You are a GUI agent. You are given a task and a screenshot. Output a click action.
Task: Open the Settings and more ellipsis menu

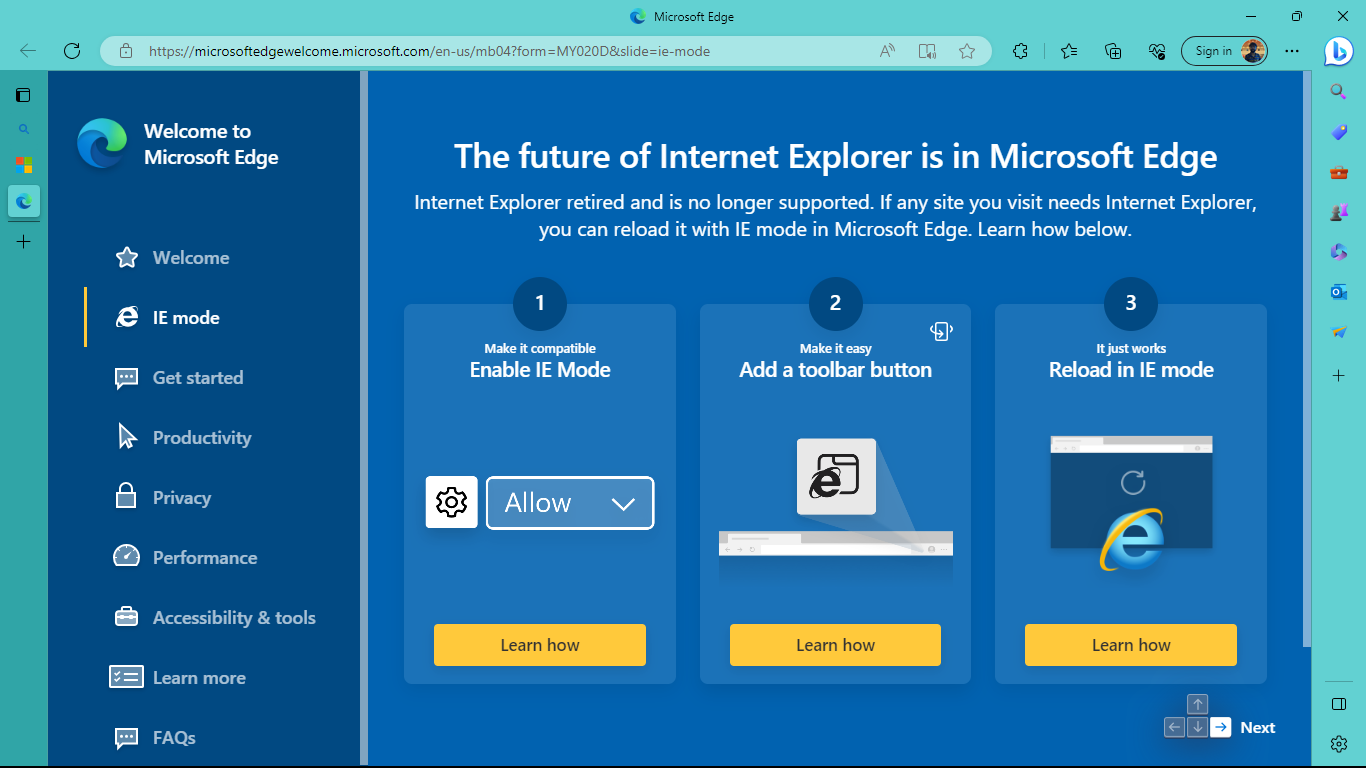pos(1292,51)
